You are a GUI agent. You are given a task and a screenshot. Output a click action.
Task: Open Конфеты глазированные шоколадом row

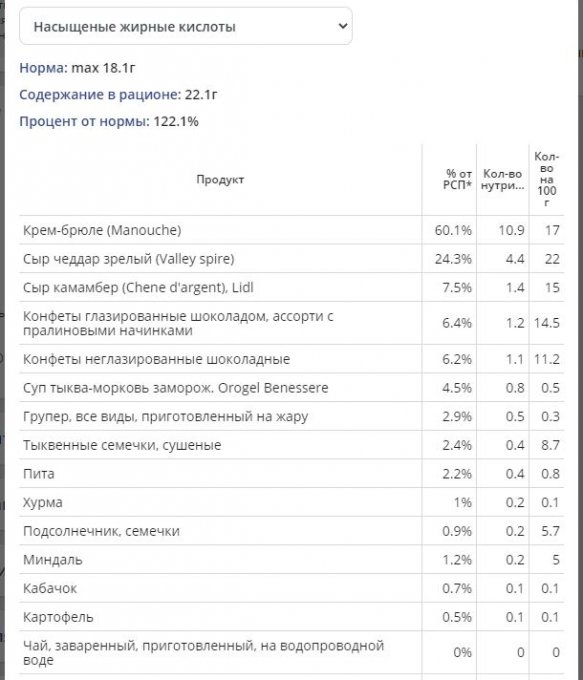(292, 323)
